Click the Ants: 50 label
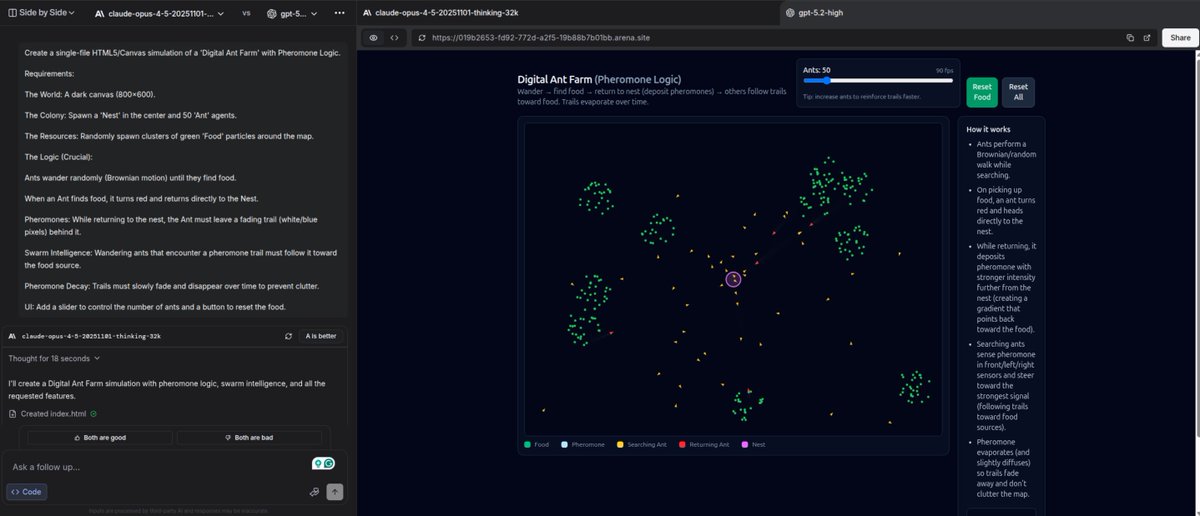Viewport: 1200px width, 516px height. coord(817,70)
